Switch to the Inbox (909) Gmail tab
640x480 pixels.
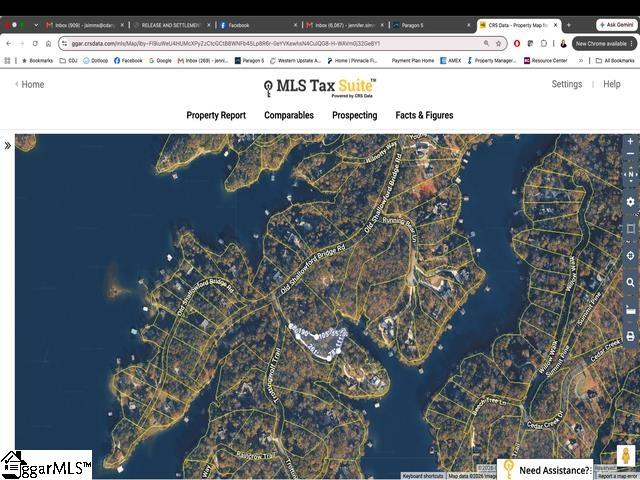(x=84, y=25)
